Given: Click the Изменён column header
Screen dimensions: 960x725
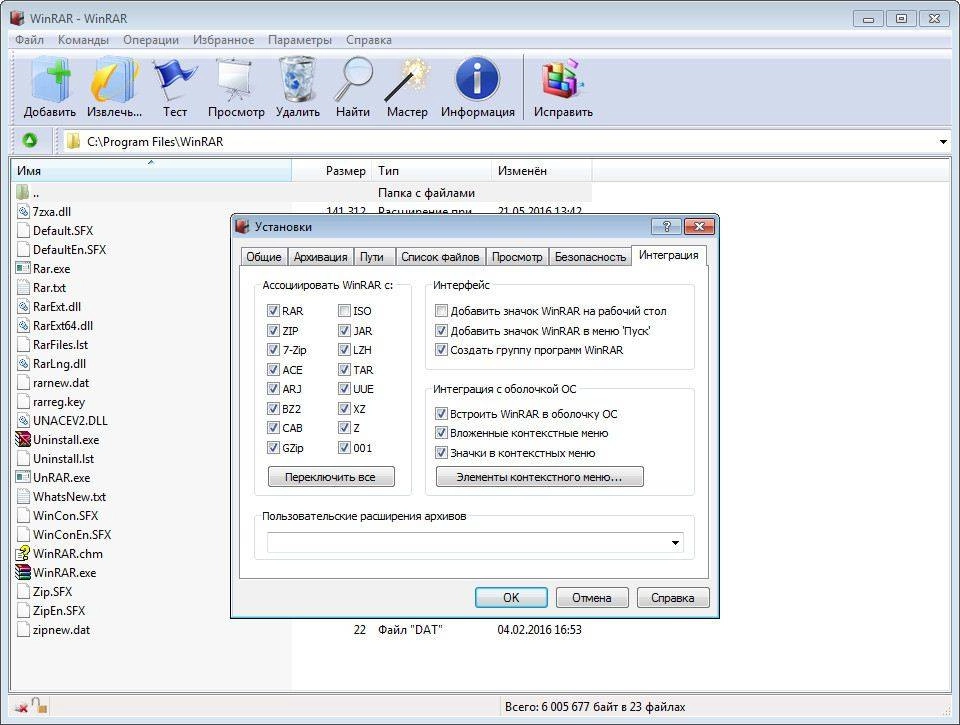Looking at the screenshot, I should pyautogui.click(x=542, y=171).
